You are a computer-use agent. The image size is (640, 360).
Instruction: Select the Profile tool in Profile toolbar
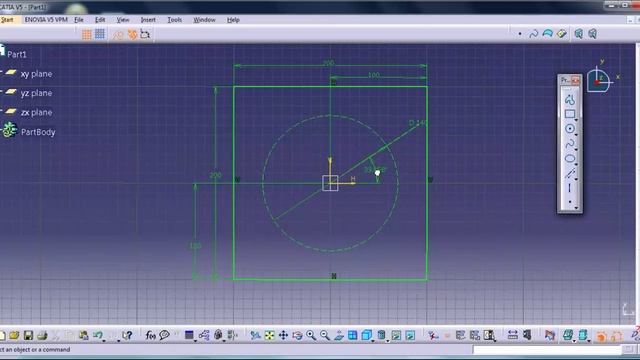tap(570, 99)
